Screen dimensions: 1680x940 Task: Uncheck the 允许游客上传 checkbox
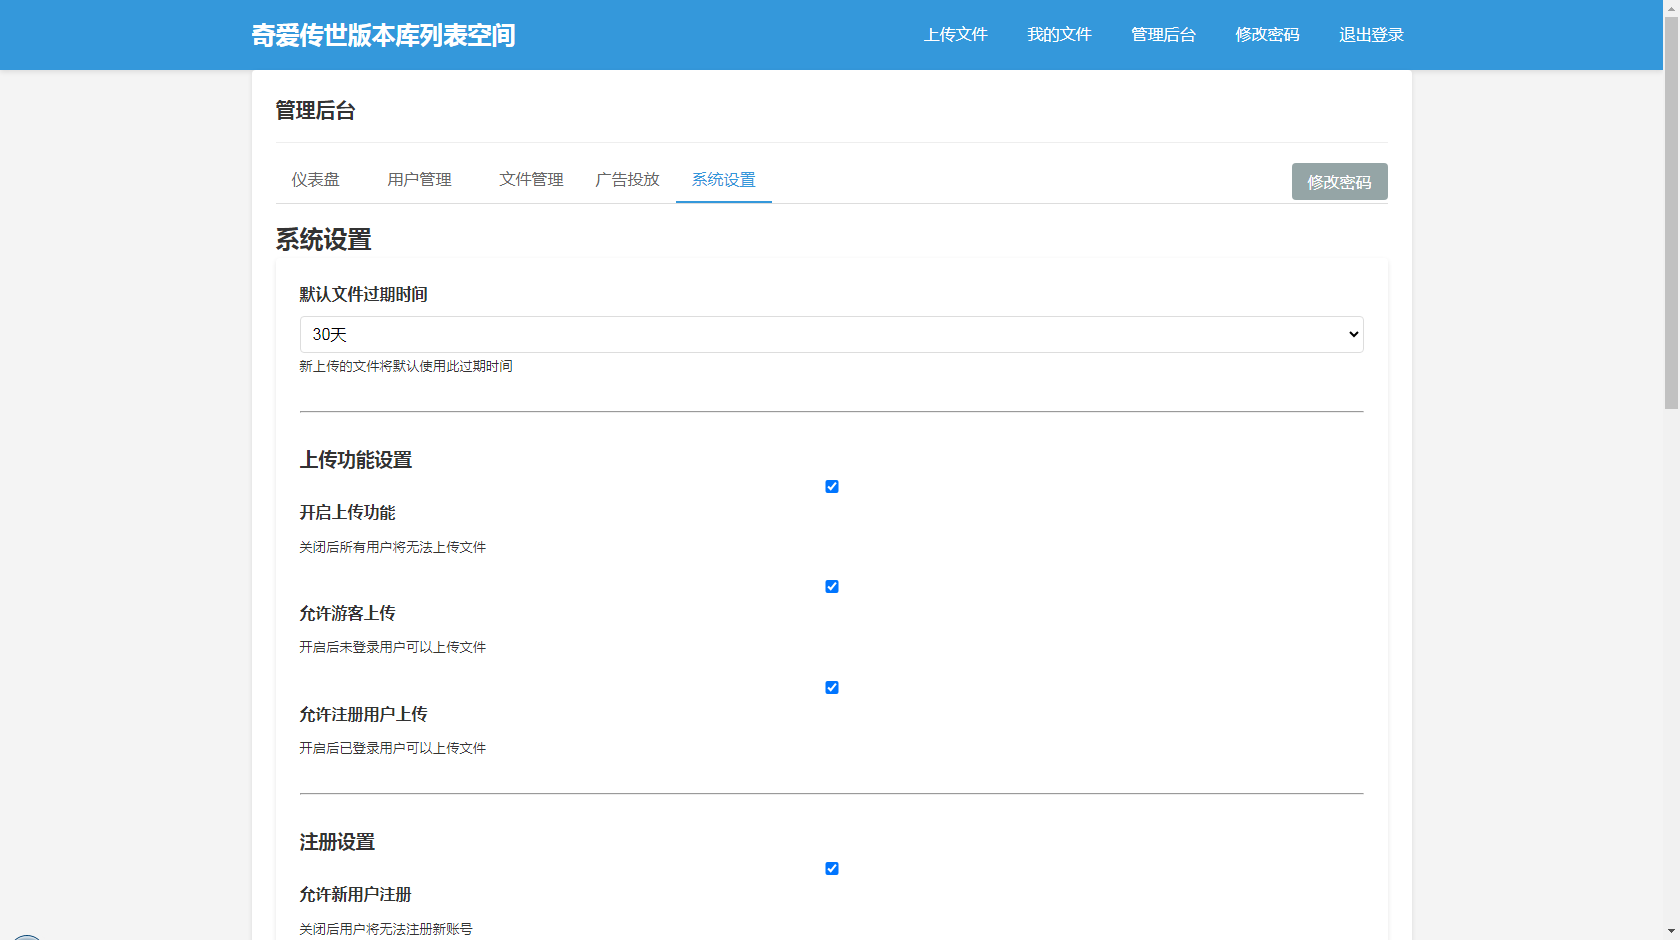pyautogui.click(x=831, y=587)
